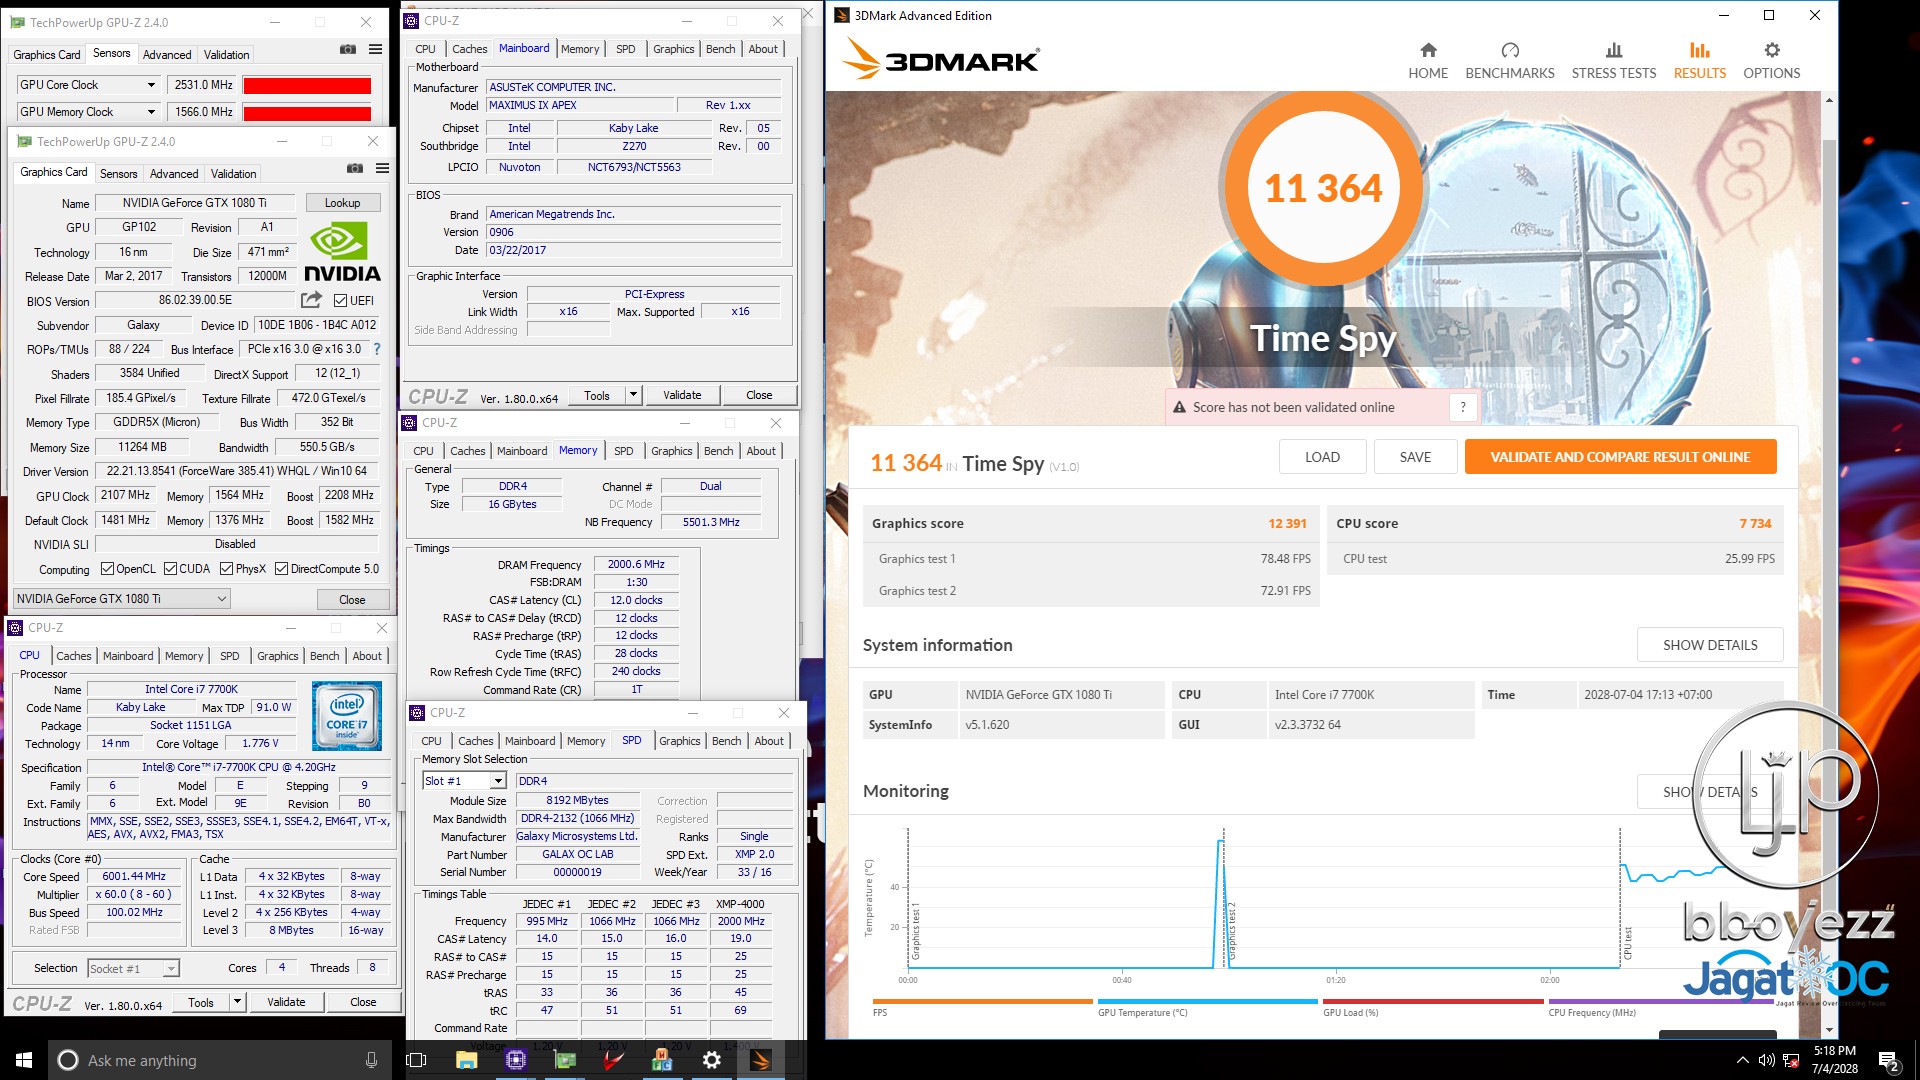Screen dimensions: 1920x1080
Task: Click the score validation help question mark
Action: pos(1463,407)
